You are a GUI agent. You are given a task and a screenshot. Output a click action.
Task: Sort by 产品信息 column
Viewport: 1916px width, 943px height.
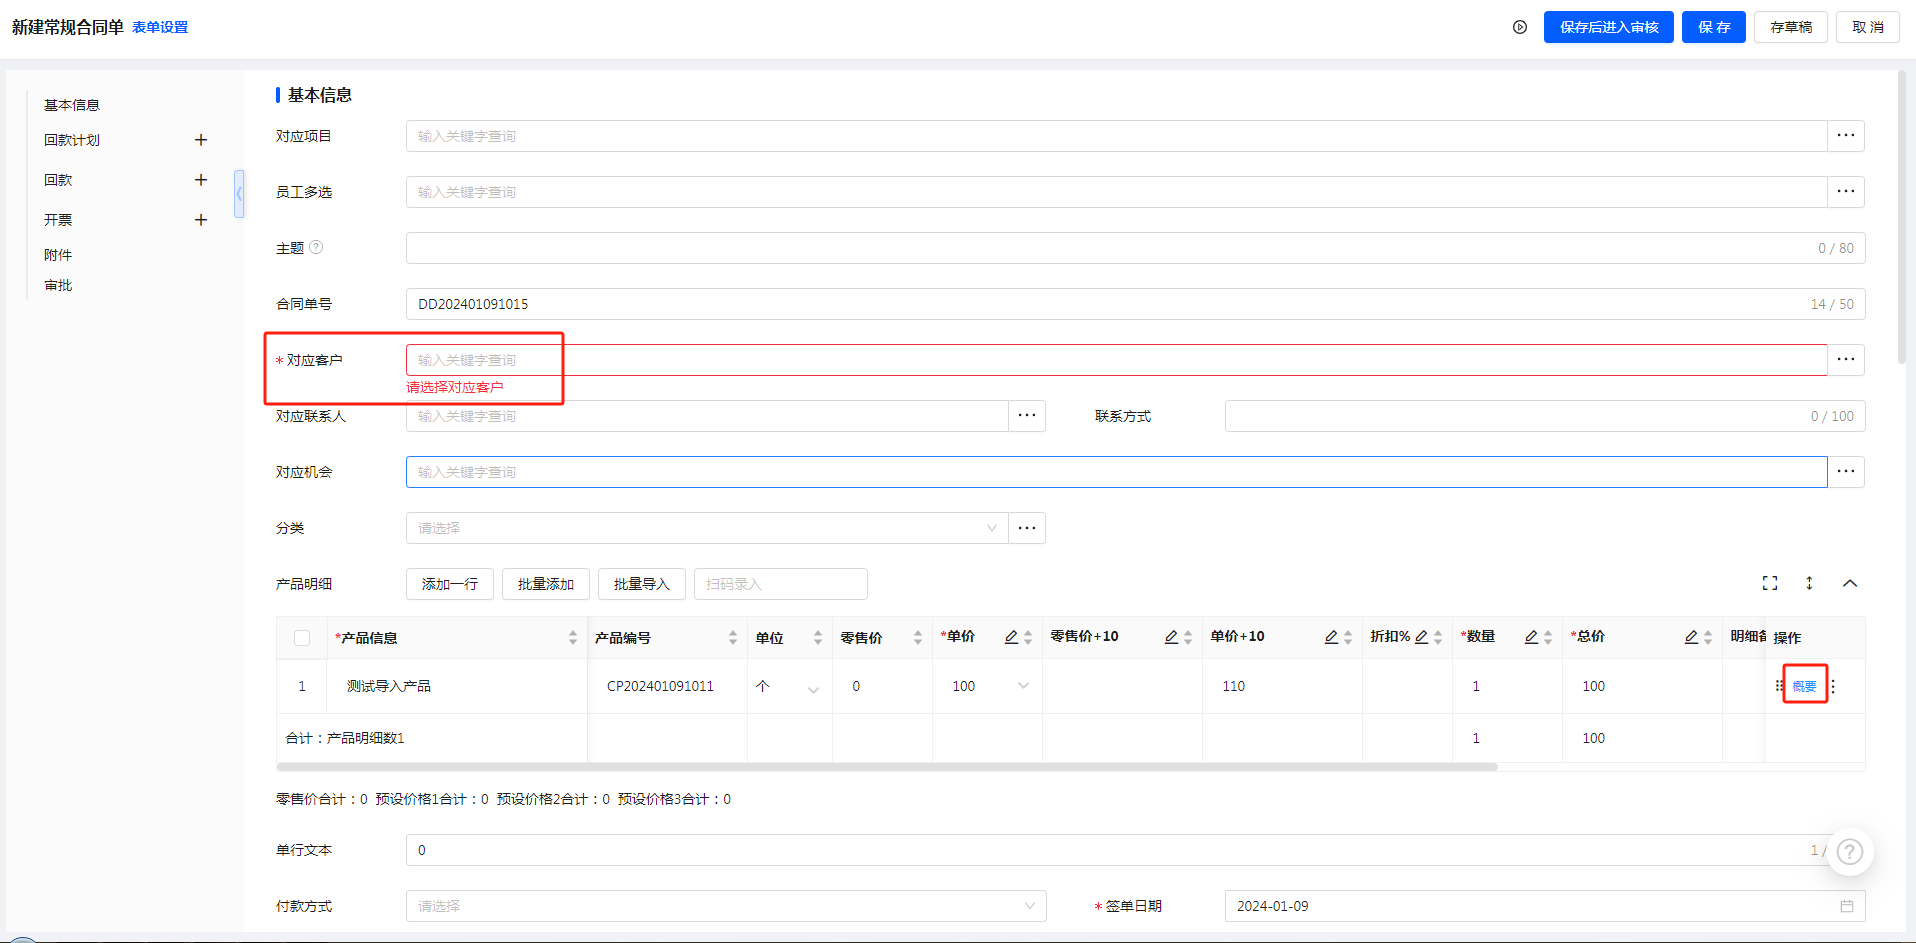pyautogui.click(x=573, y=638)
